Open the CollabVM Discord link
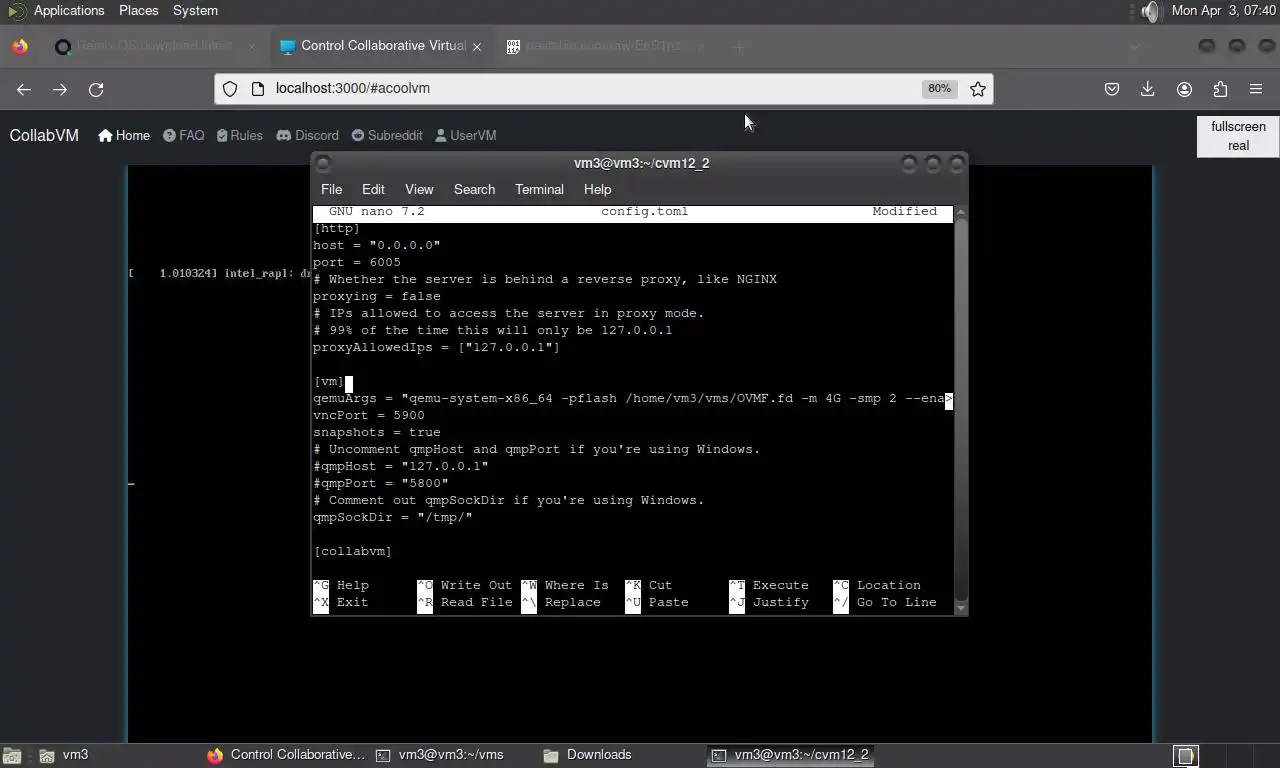This screenshot has height=768, width=1280. (307, 135)
